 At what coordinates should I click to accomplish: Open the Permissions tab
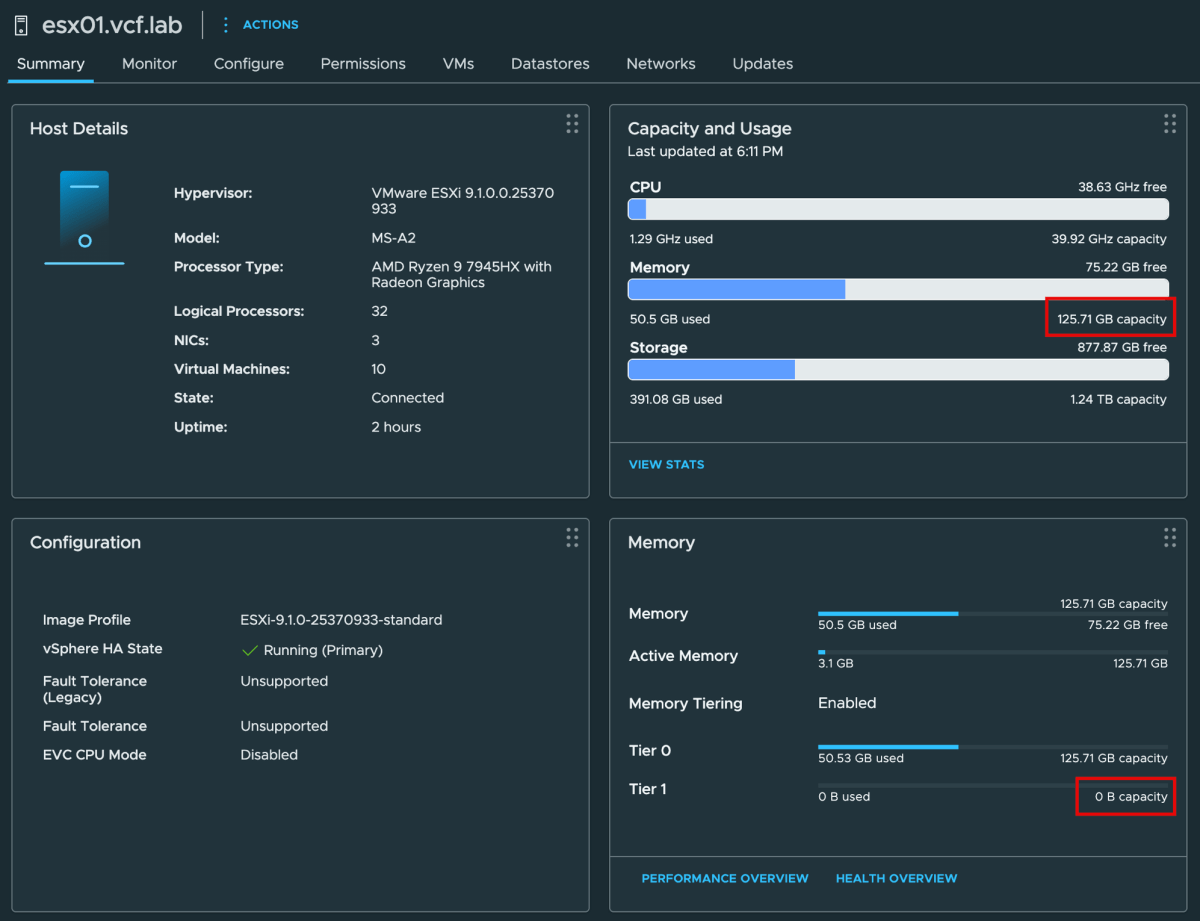(363, 63)
